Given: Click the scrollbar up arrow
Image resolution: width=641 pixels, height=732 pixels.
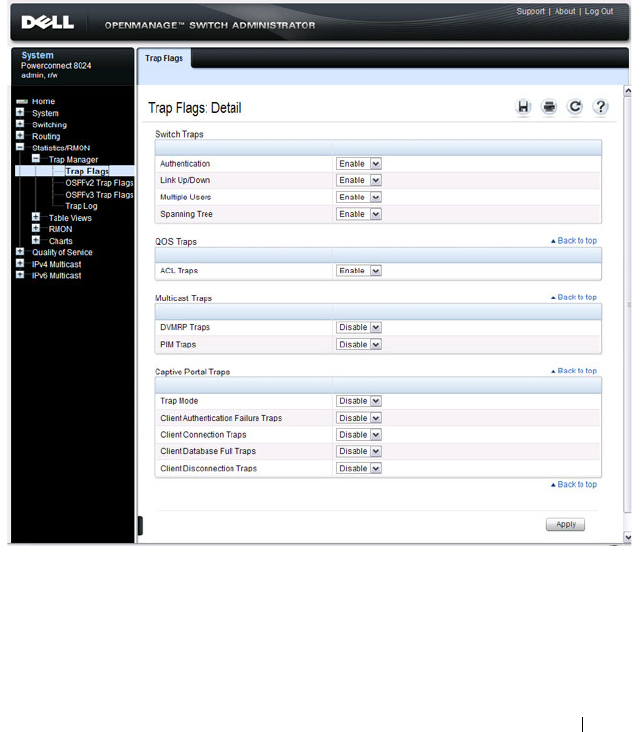Looking at the screenshot, I should tap(628, 91).
